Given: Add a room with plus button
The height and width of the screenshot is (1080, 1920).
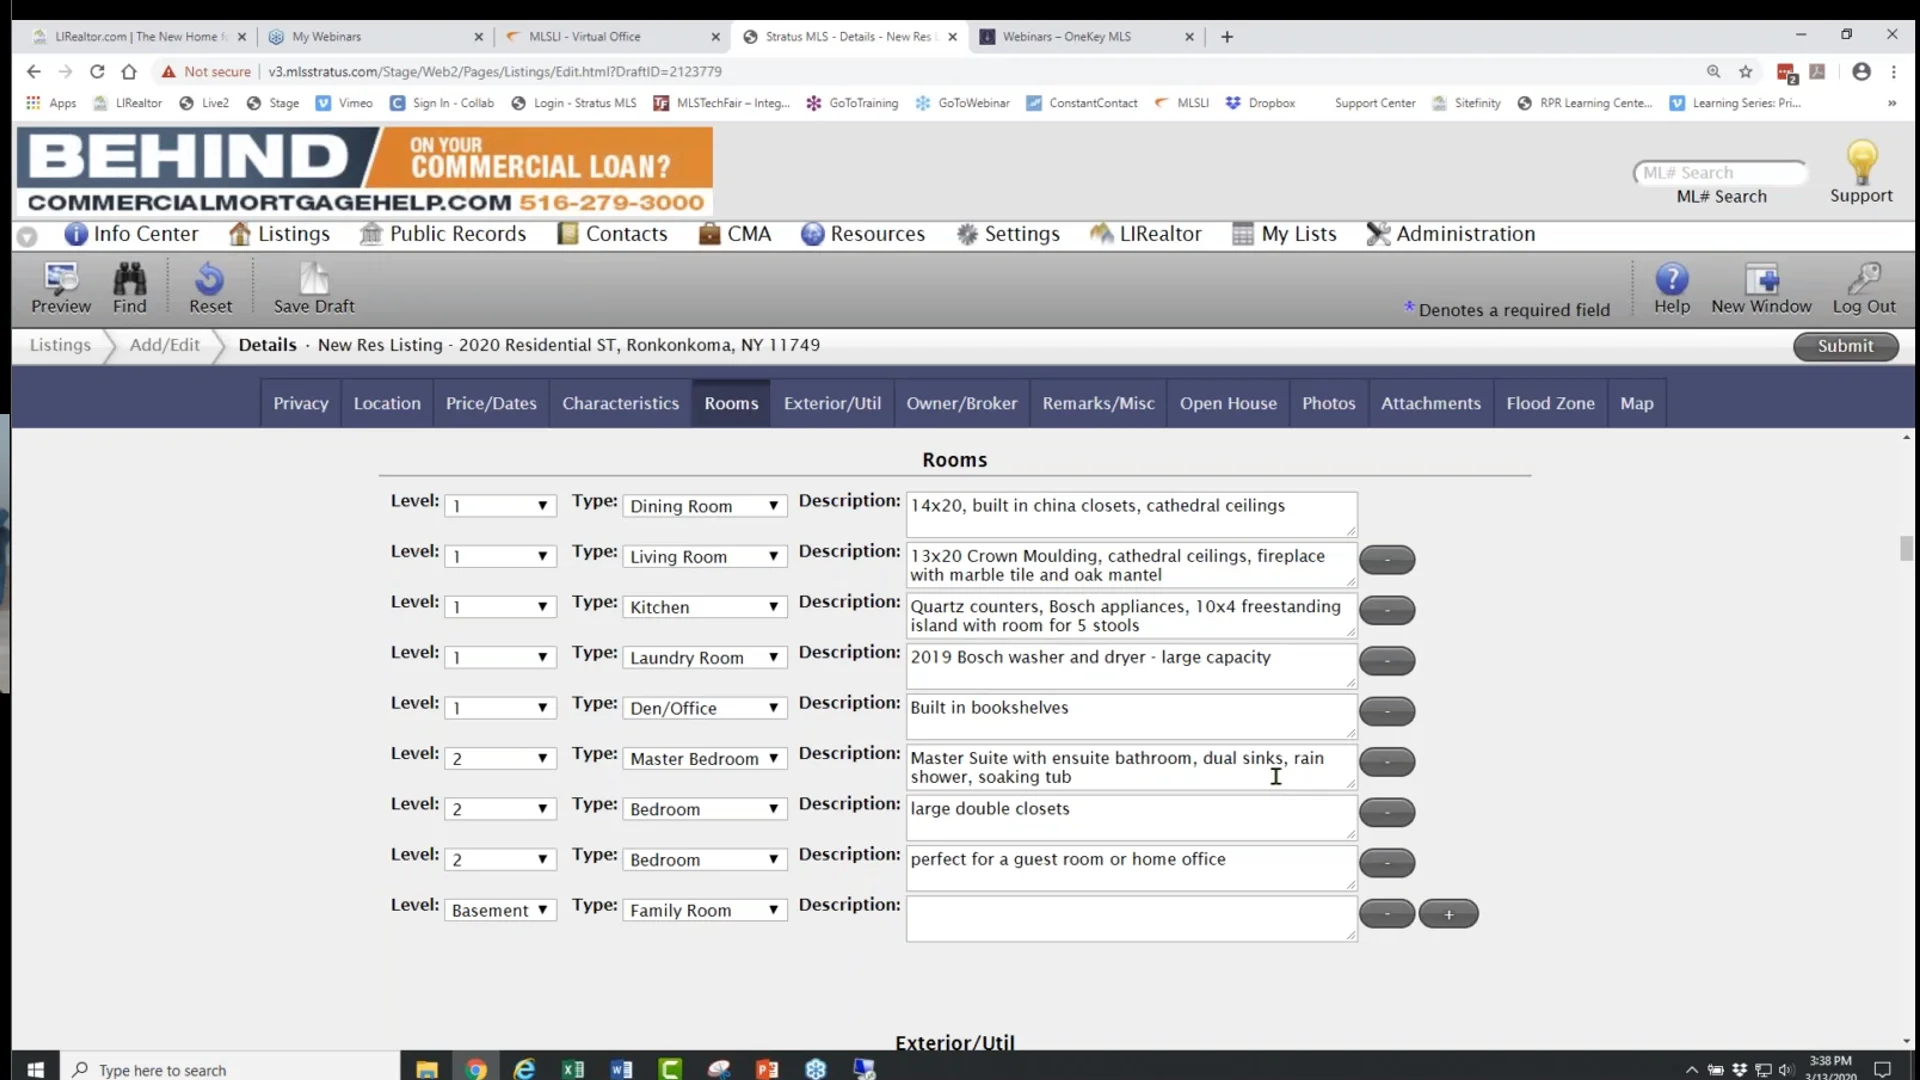Looking at the screenshot, I should coord(1448,914).
